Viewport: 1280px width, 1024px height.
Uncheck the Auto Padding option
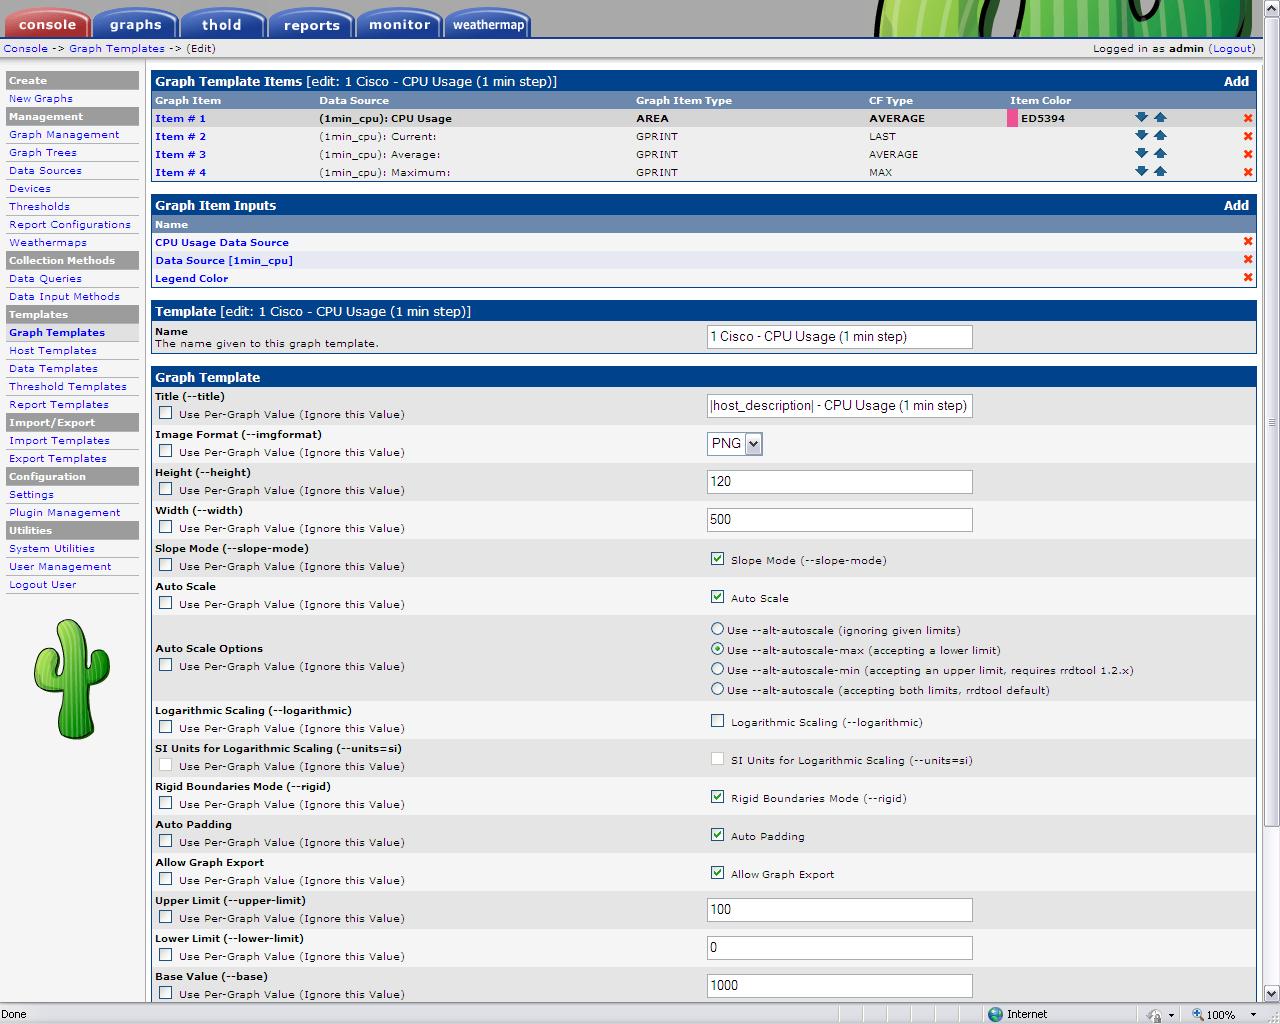[717, 835]
